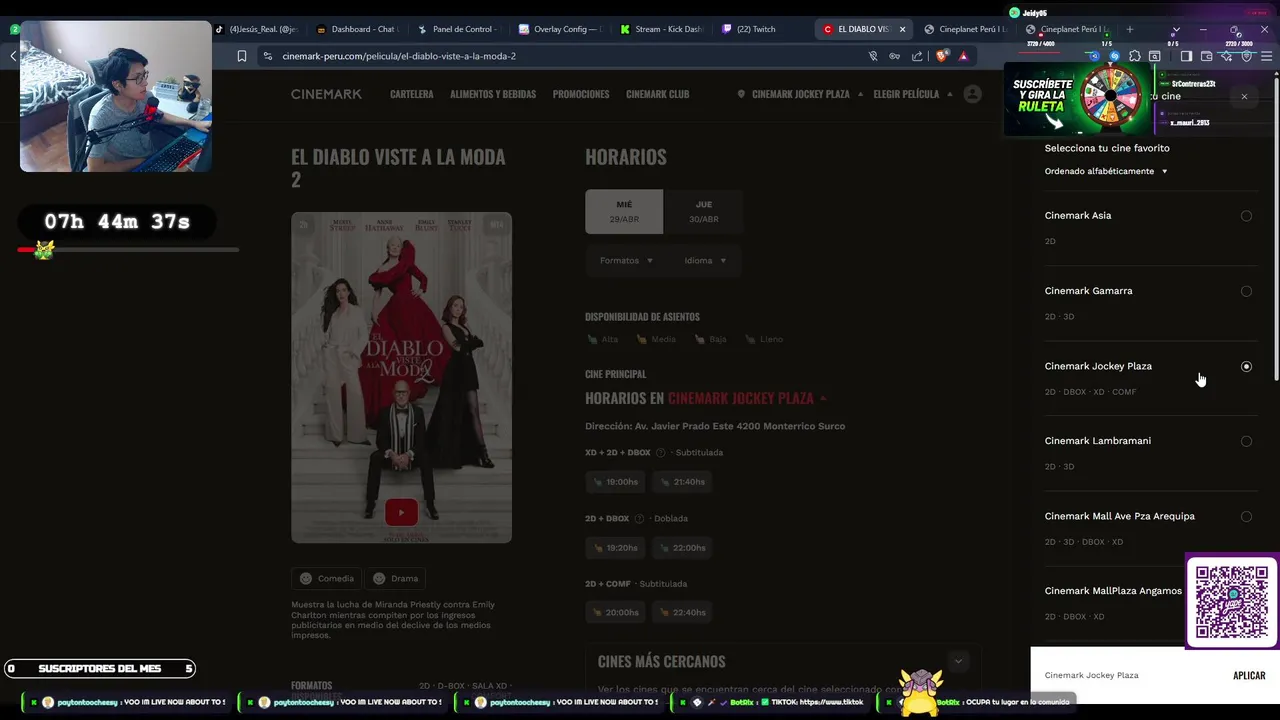Choose the 21:40hs showtime

point(682,482)
